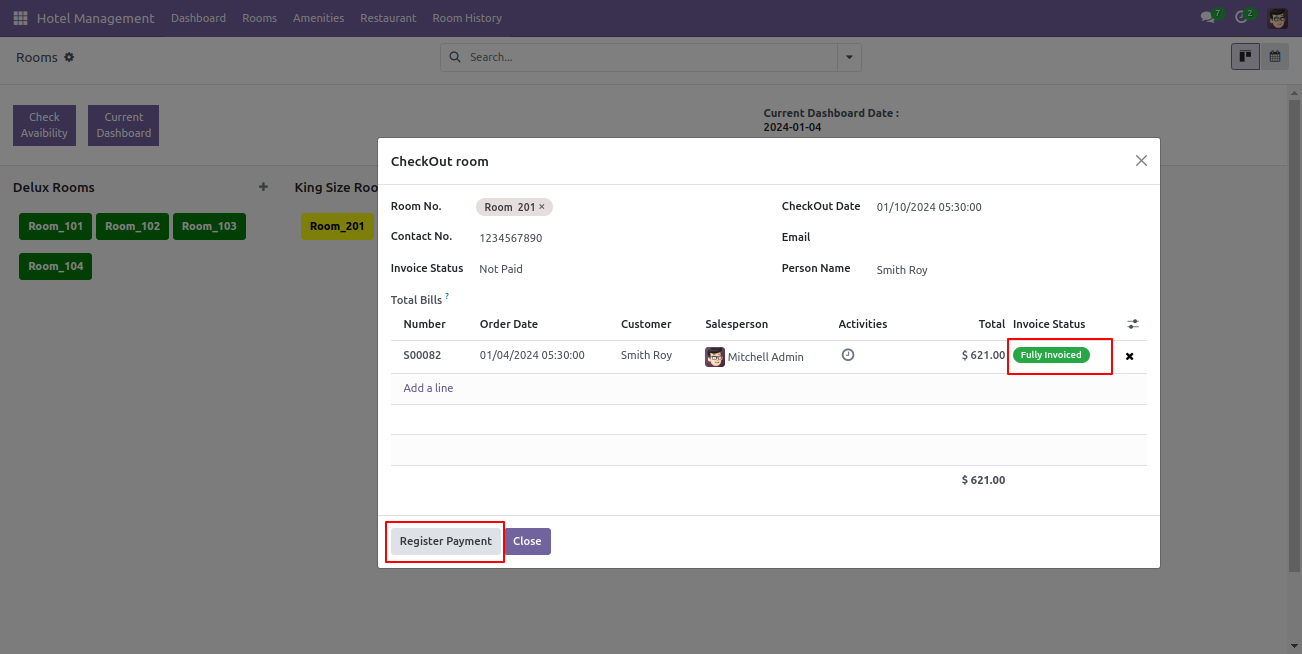Viewport: 1302px width, 654px height.
Task: Open Room_102 card
Action: tap(133, 226)
